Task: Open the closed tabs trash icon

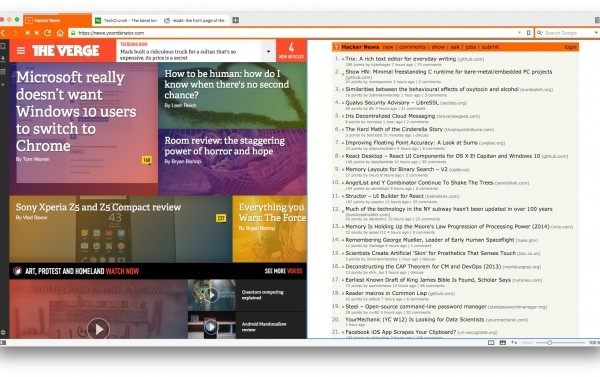Action: (x=597, y=20)
